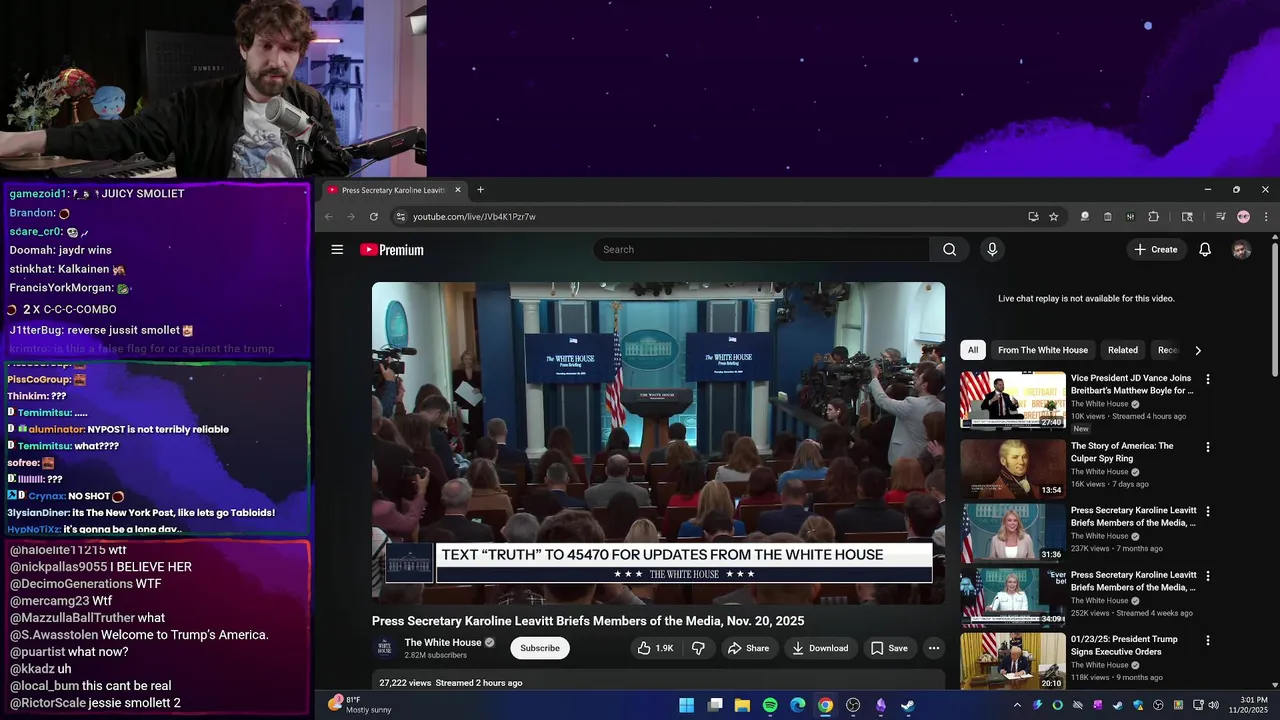
Task: Open the YouTube hamburger guide menu
Action: (x=337, y=250)
